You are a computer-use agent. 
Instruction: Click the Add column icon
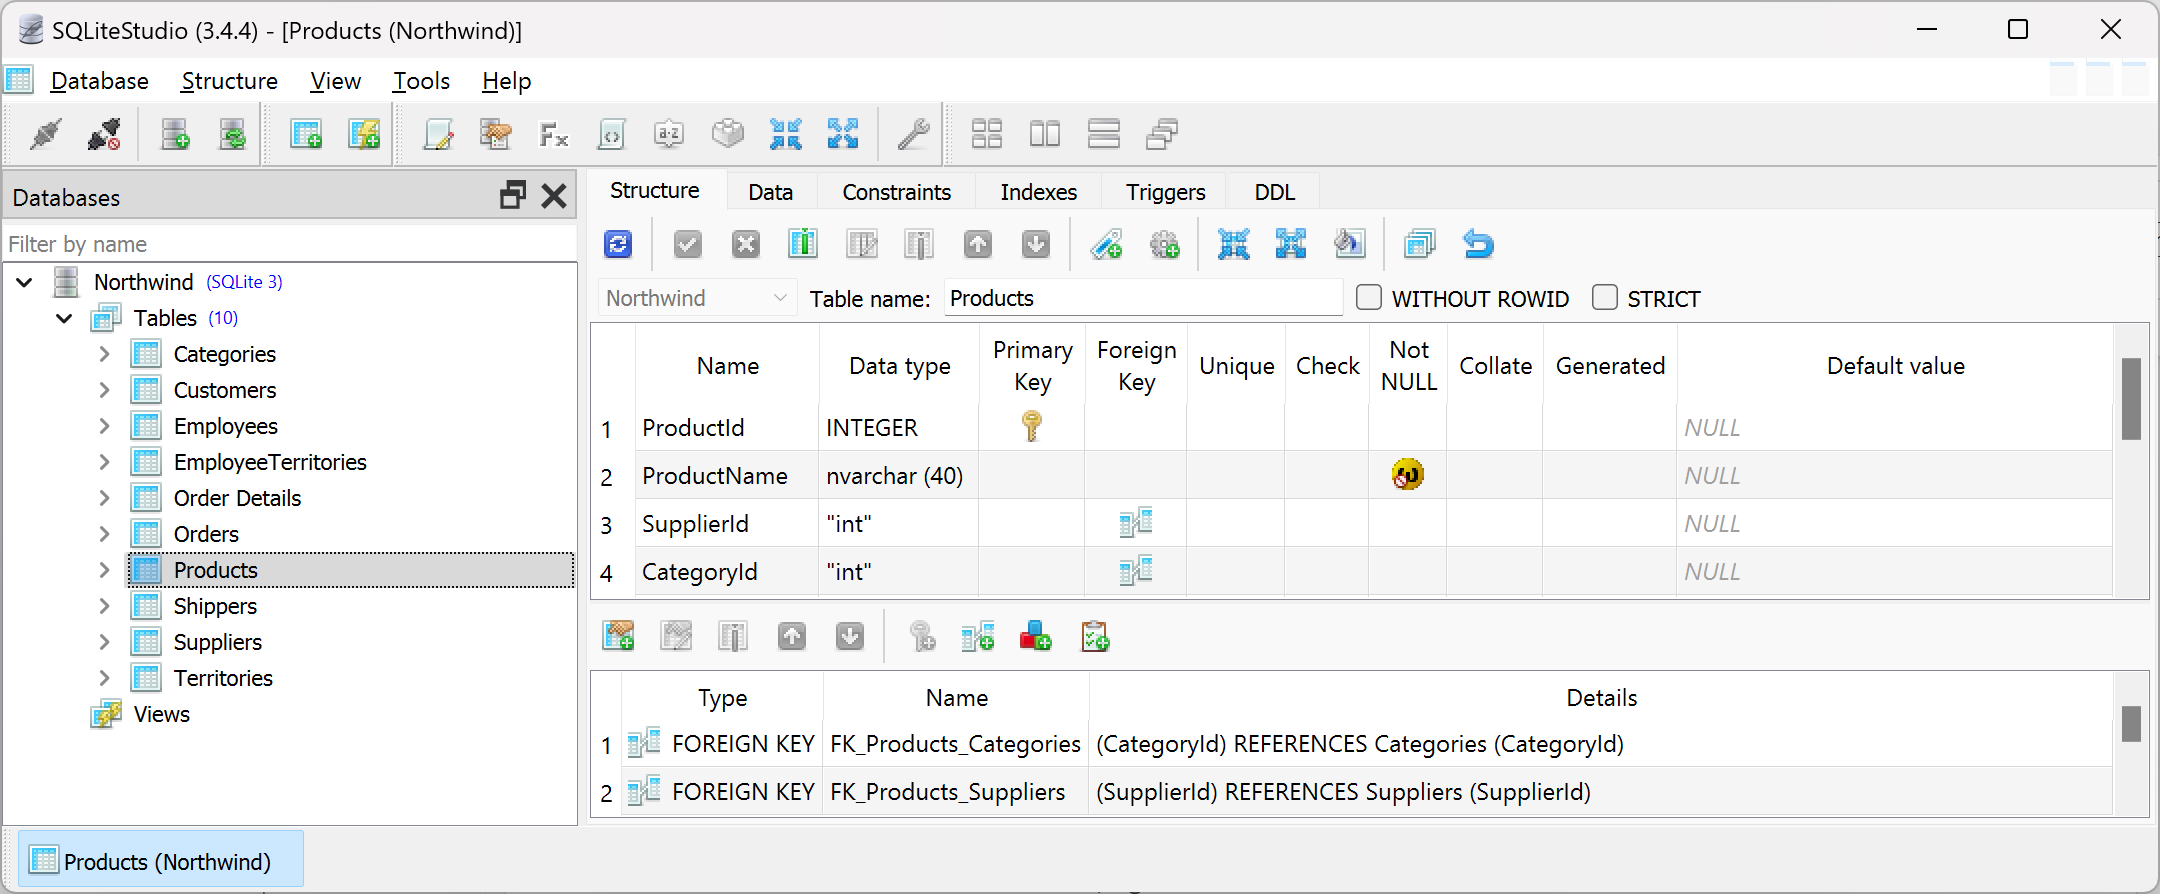pos(803,244)
